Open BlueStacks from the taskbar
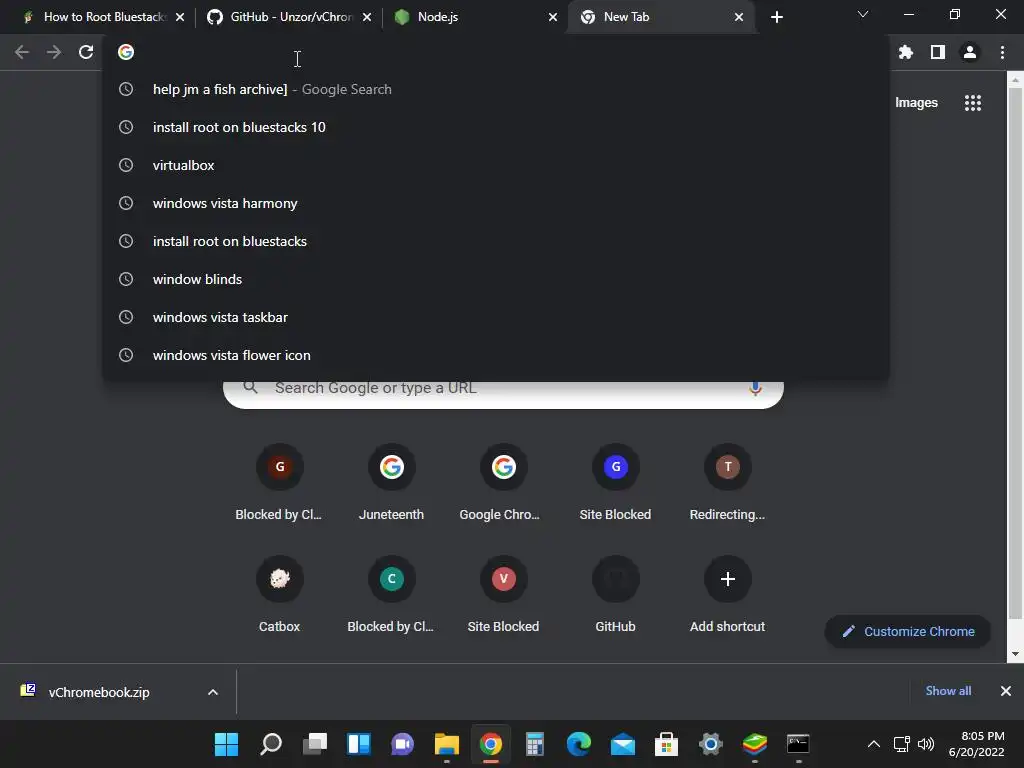Viewport: 1024px width, 768px height. pyautogui.click(x=754, y=744)
